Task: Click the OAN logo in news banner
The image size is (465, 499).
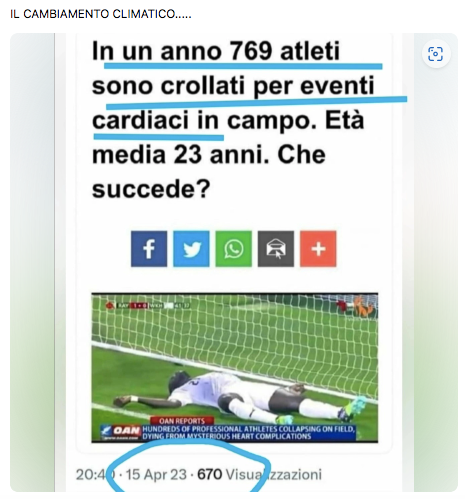Action: coord(122,432)
